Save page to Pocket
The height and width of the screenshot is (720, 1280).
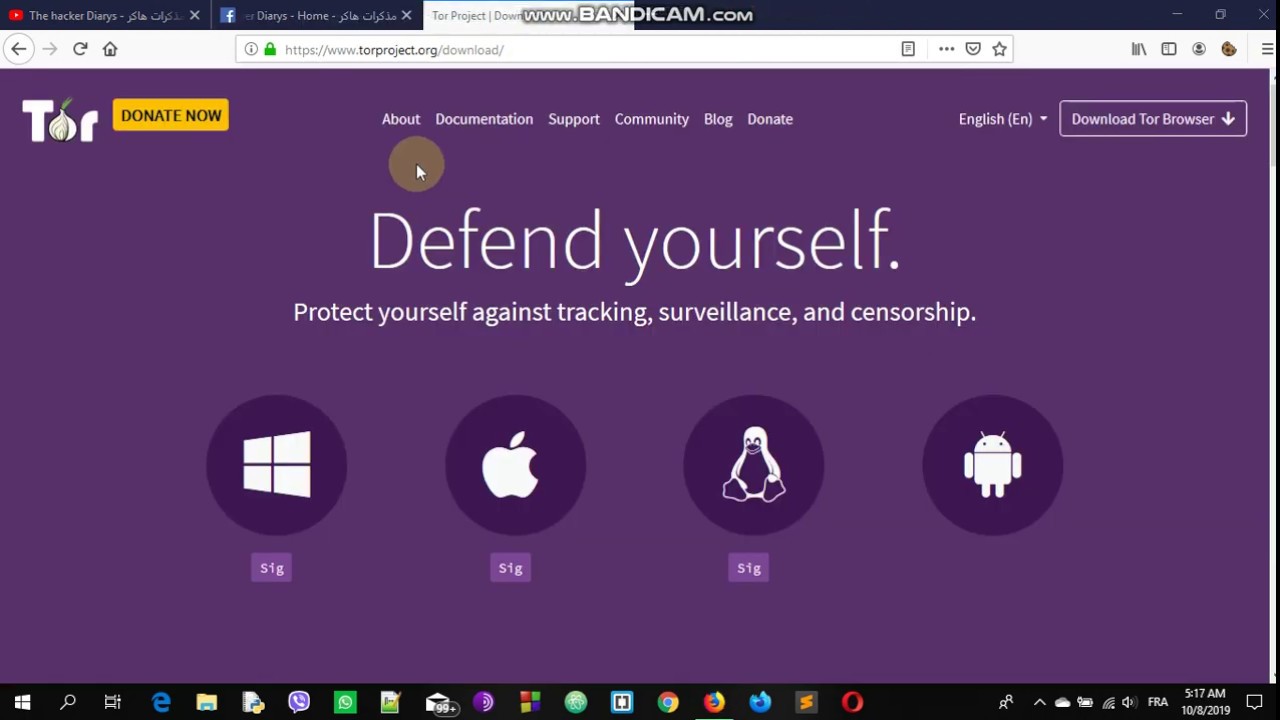973,49
